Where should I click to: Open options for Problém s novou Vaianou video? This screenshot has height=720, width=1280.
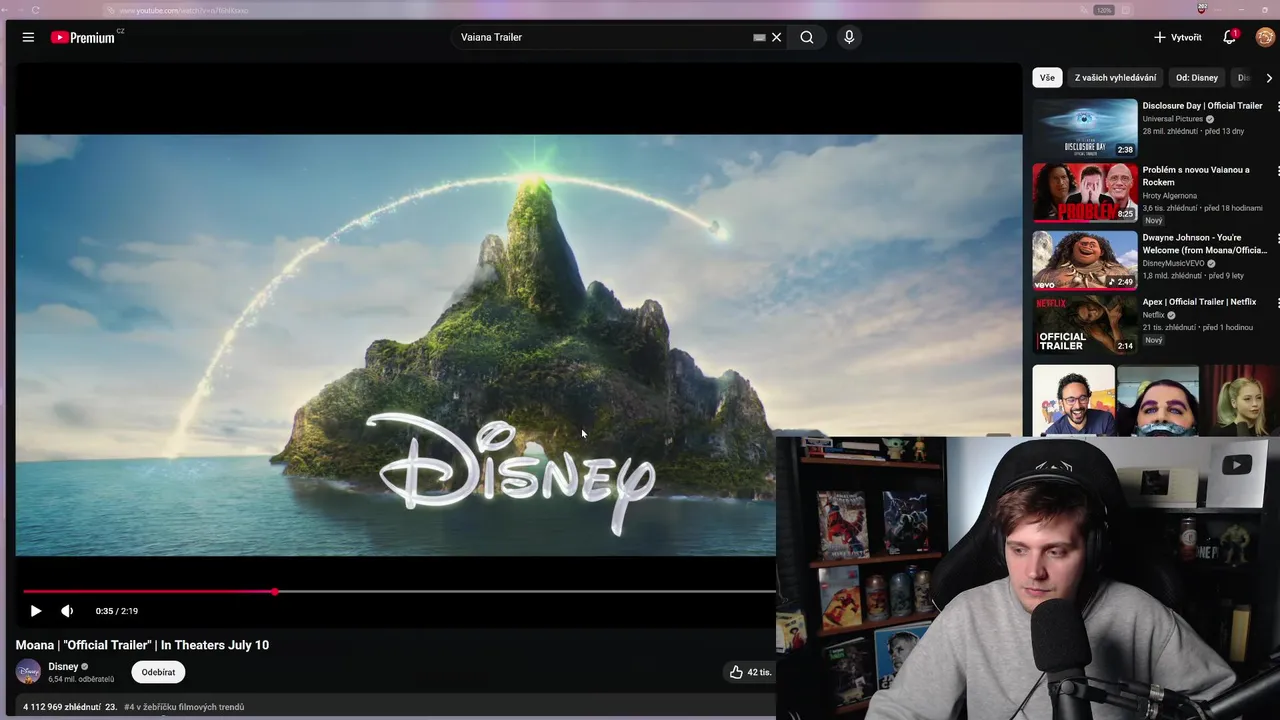[1277, 171]
